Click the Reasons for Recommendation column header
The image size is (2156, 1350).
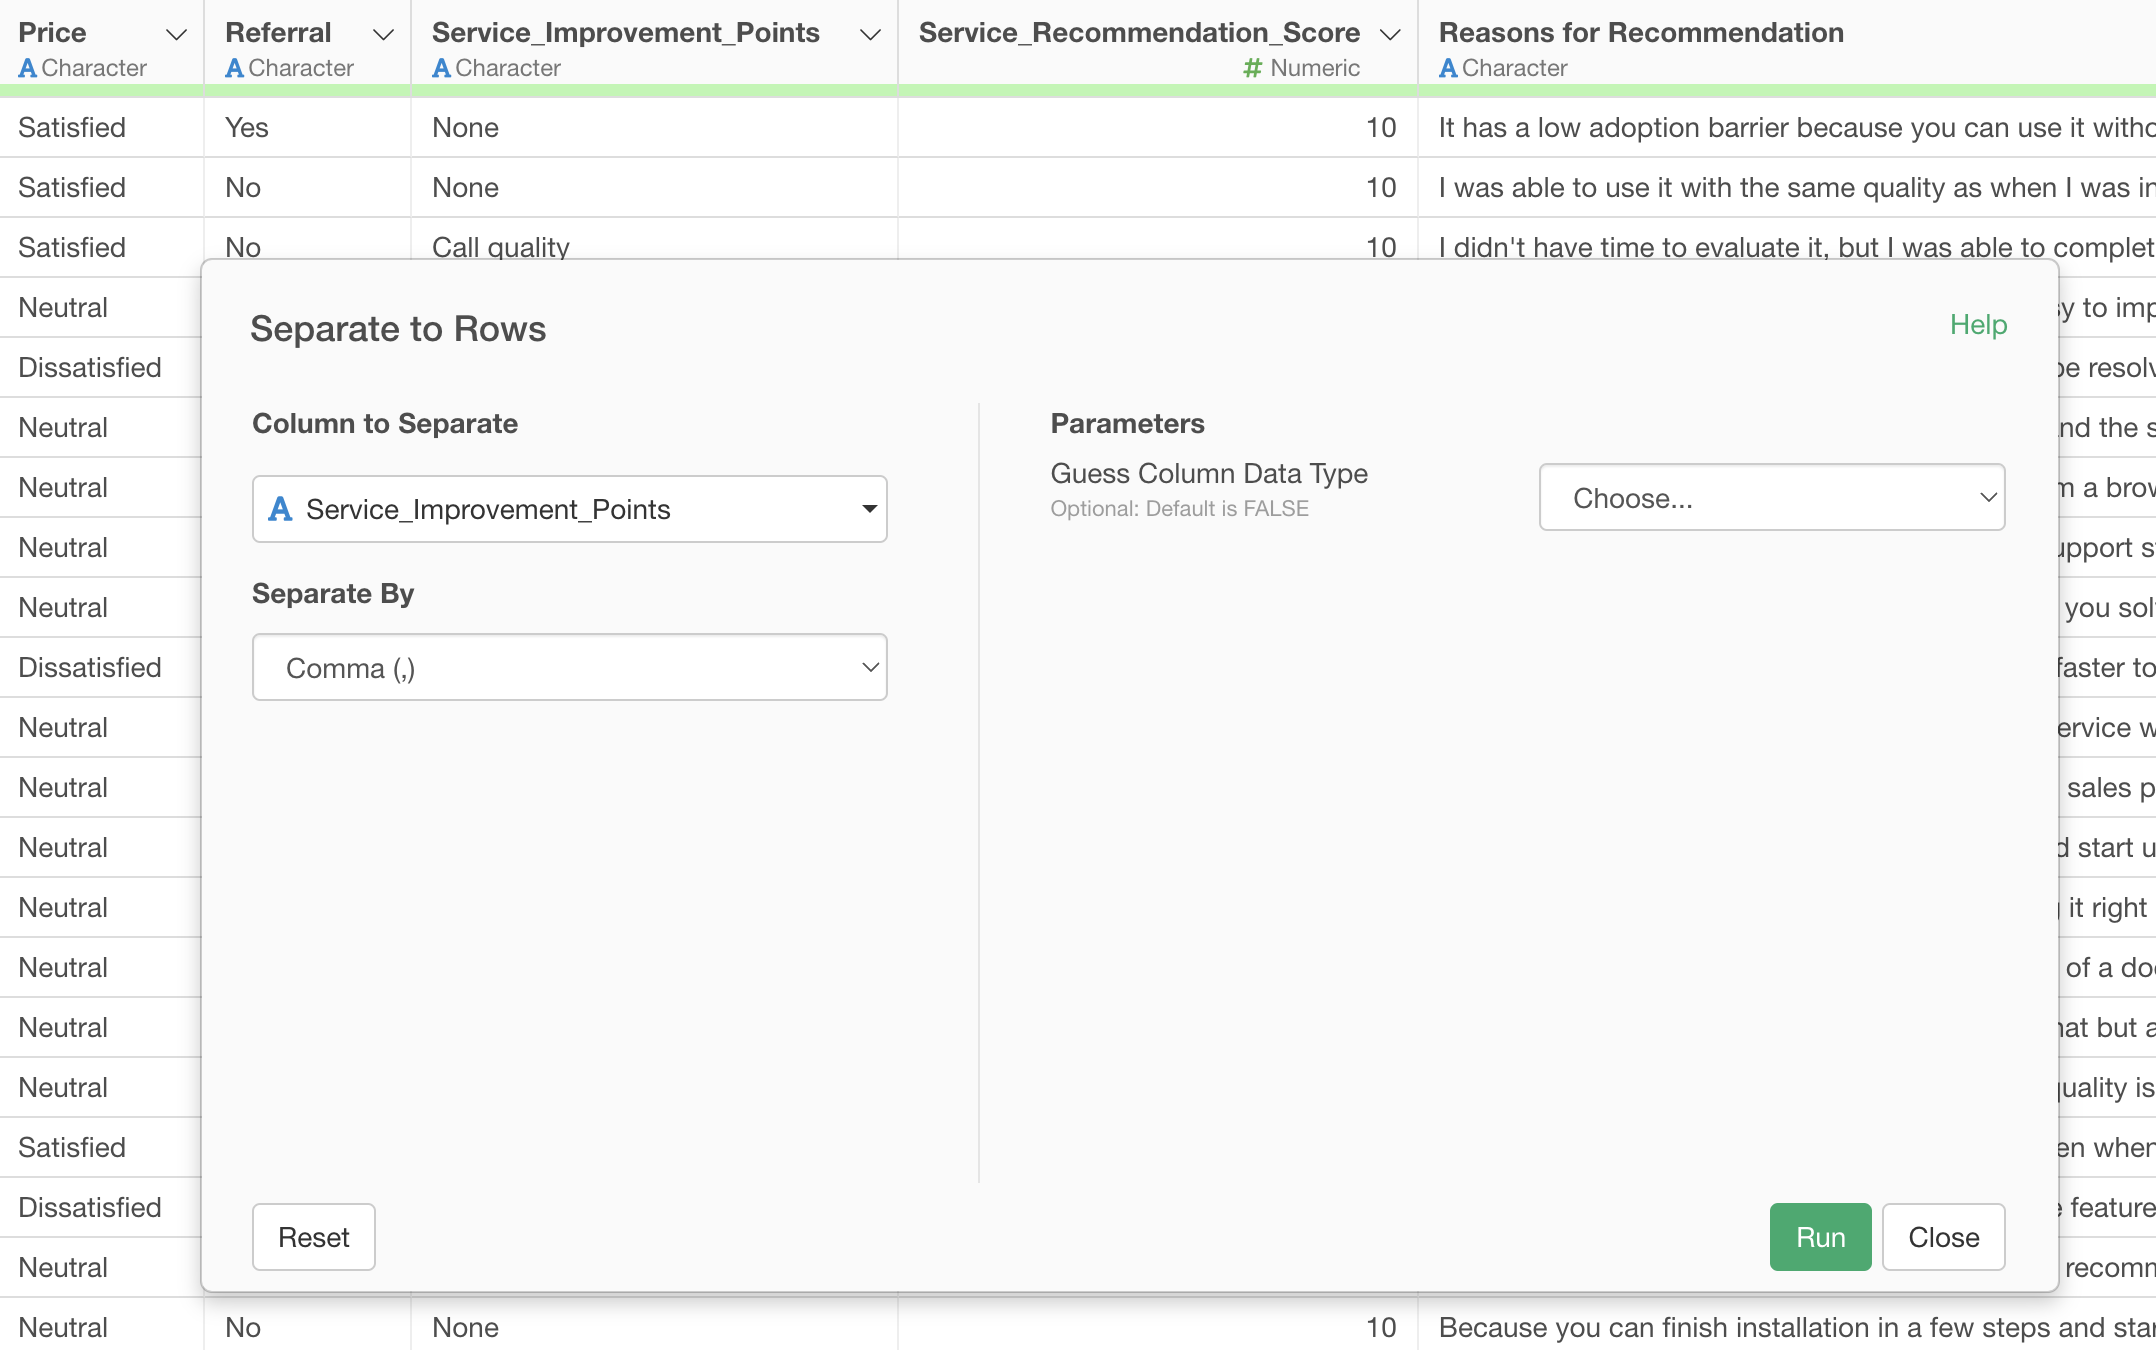tap(1640, 33)
